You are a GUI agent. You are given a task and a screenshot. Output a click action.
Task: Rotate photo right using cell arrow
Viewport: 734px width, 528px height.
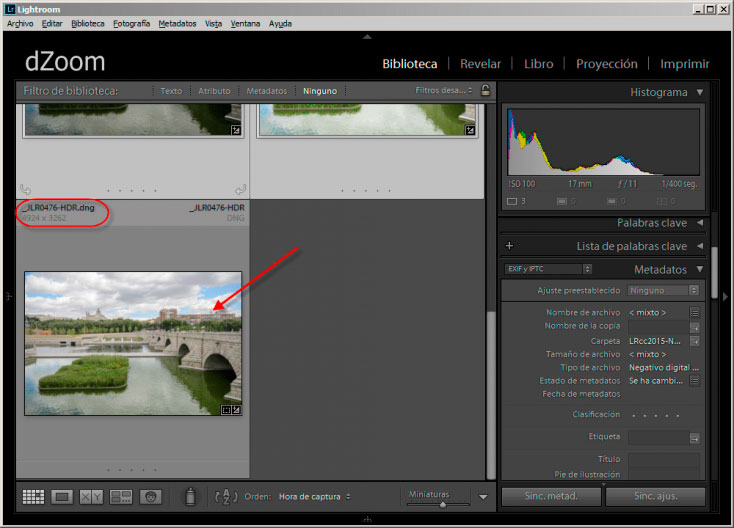[x=241, y=190]
